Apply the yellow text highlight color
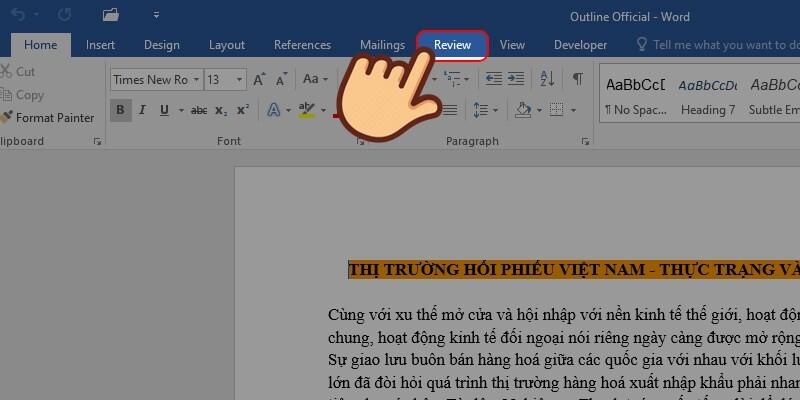This screenshot has height=400, width=800. (x=307, y=110)
